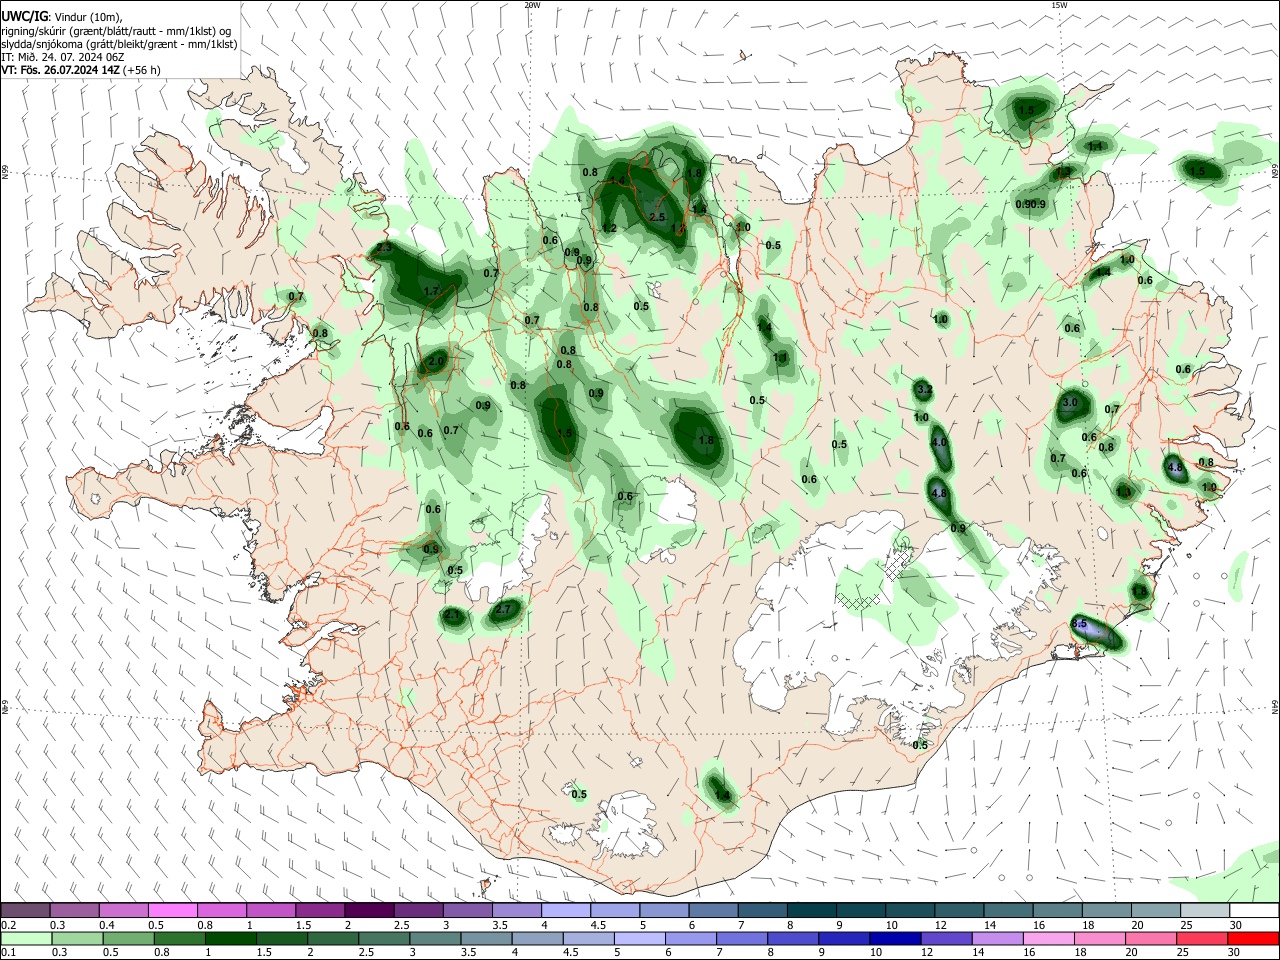Click the 'slydda/snjókoma' legend description line
The width and height of the screenshot is (1280, 960).
coord(119,44)
